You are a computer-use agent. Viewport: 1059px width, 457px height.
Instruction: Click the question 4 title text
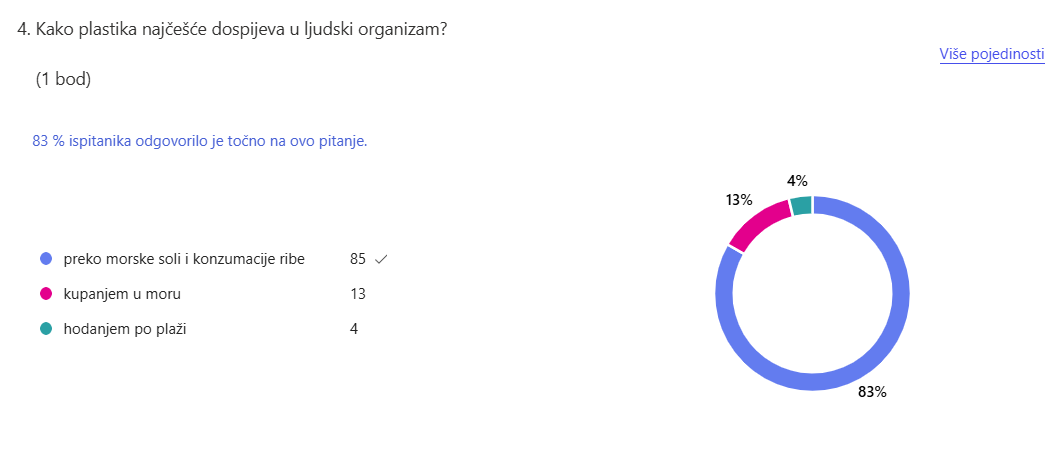232,29
